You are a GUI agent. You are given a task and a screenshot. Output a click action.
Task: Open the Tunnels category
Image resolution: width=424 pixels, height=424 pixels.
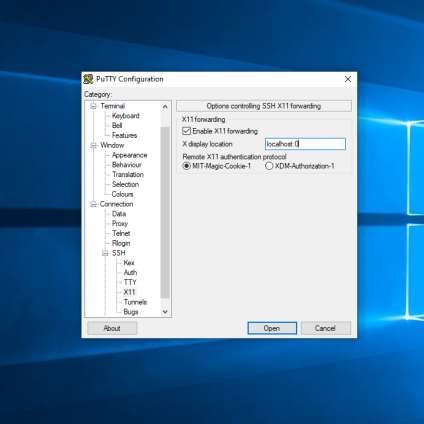(135, 302)
